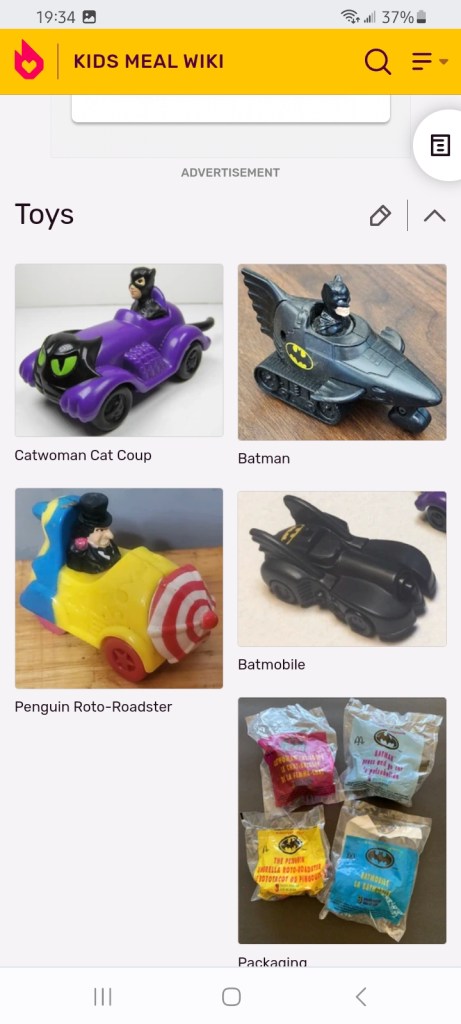Tap the battery indicator in status bar
Image resolution: width=461 pixels, height=1024 pixels.
click(x=422, y=18)
